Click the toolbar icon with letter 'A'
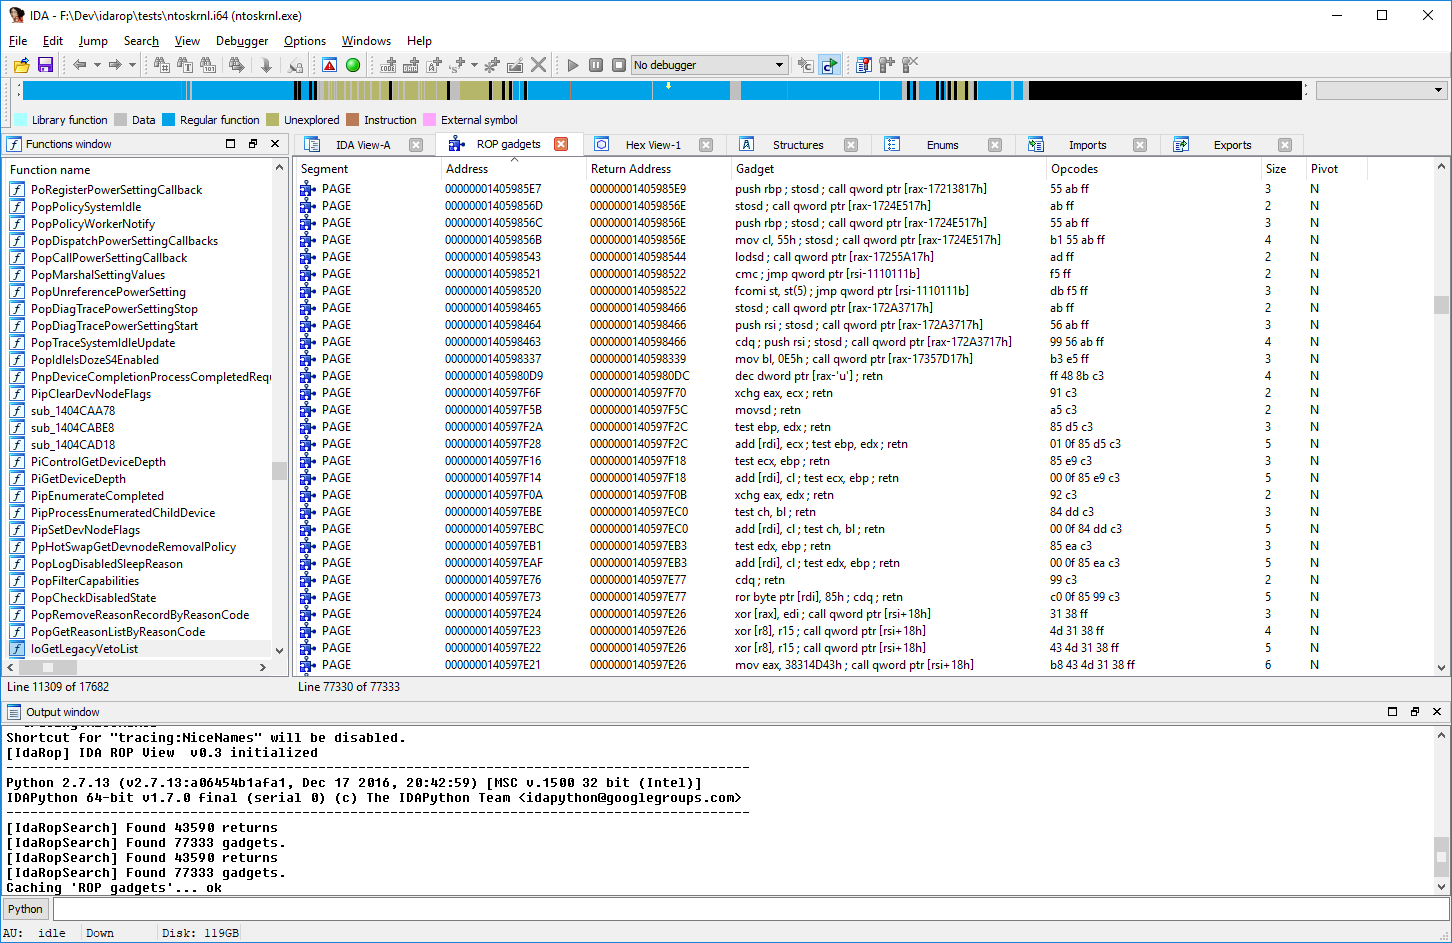 pyautogui.click(x=434, y=65)
